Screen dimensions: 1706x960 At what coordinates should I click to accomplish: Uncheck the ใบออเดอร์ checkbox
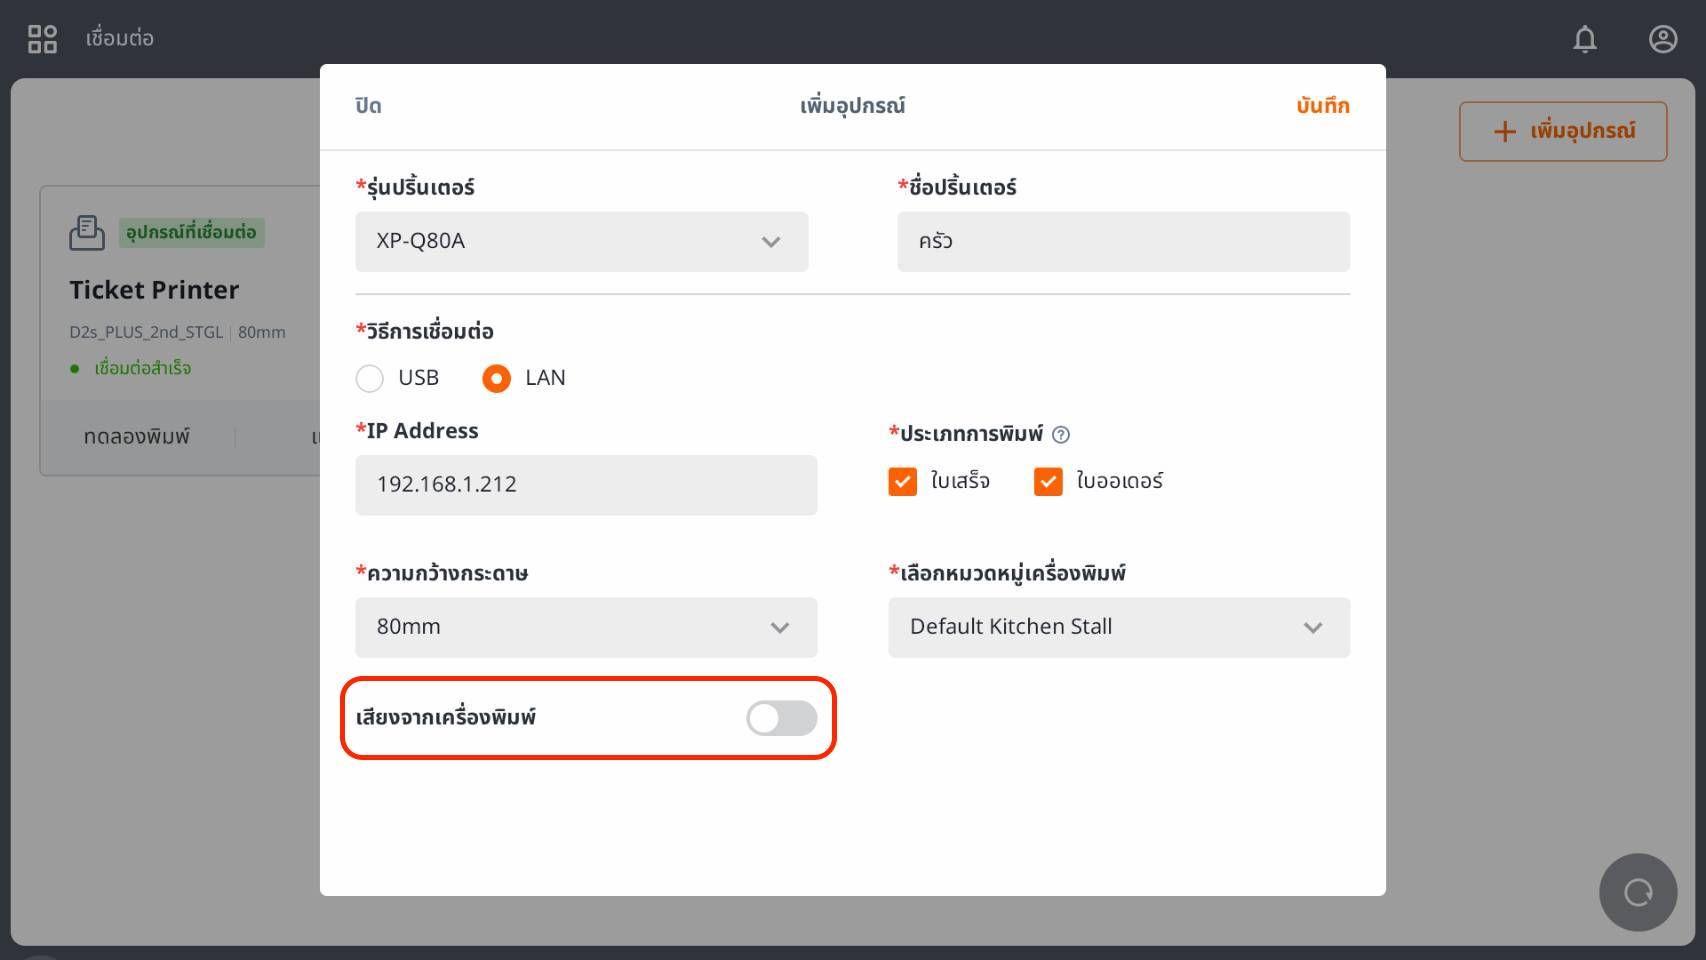tap(1048, 481)
